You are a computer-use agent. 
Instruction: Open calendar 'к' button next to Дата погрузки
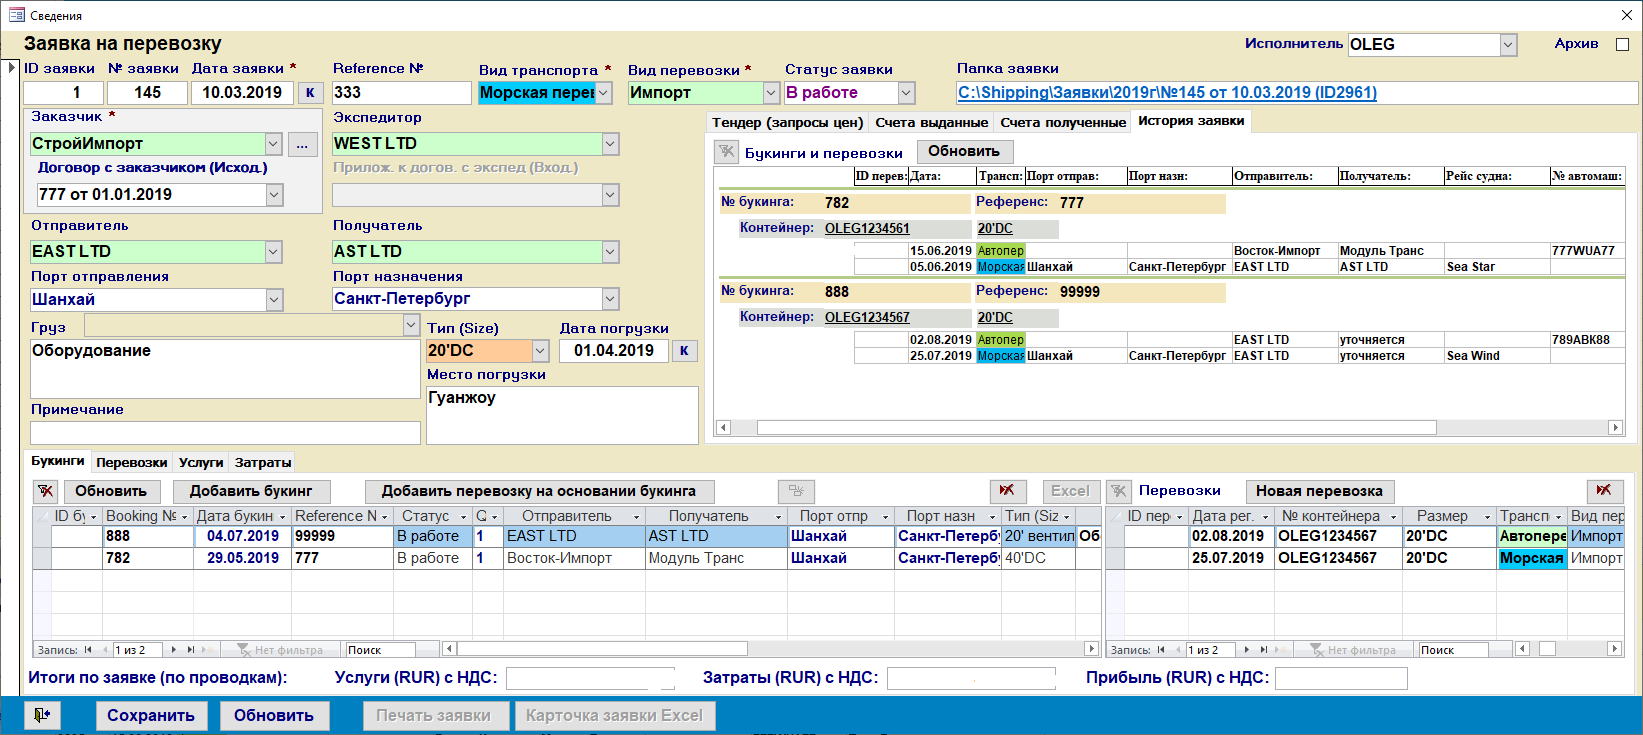click(684, 351)
